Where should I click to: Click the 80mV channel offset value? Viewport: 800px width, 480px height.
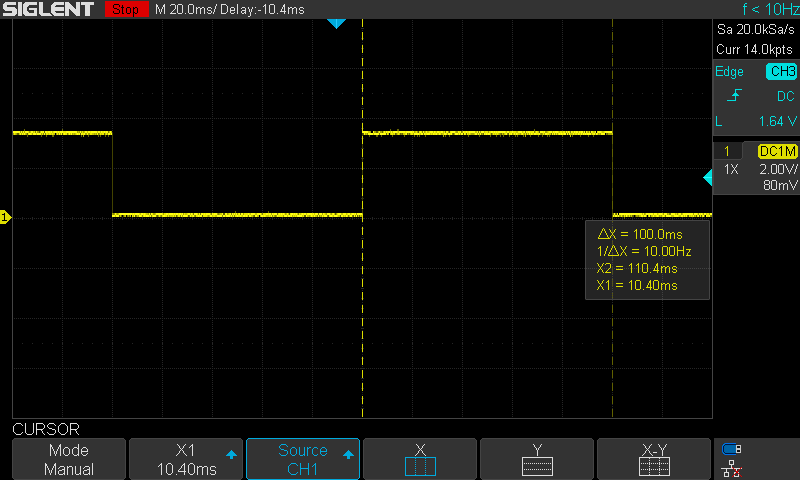[780, 185]
